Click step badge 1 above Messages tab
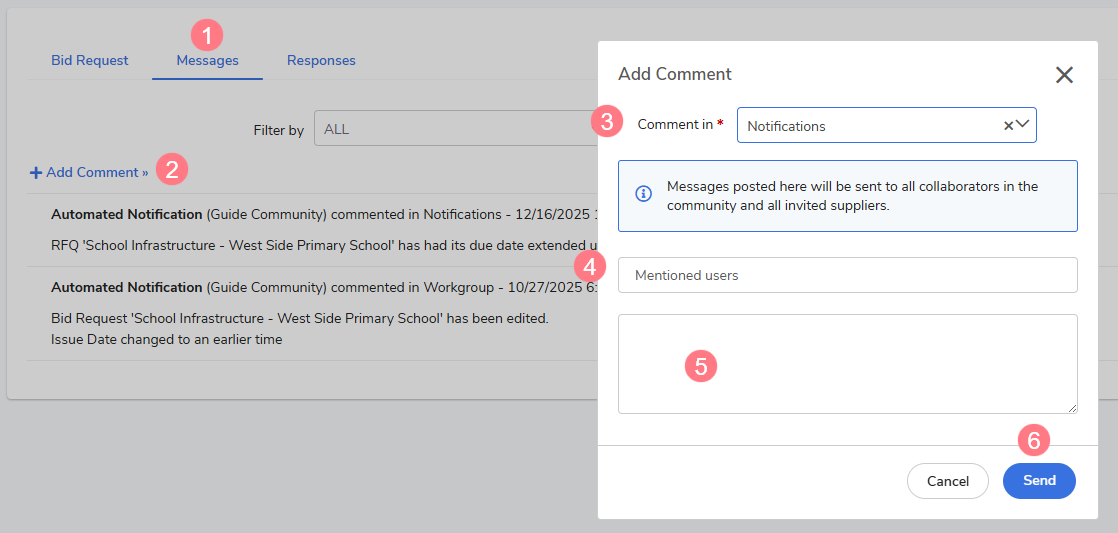 [x=207, y=35]
